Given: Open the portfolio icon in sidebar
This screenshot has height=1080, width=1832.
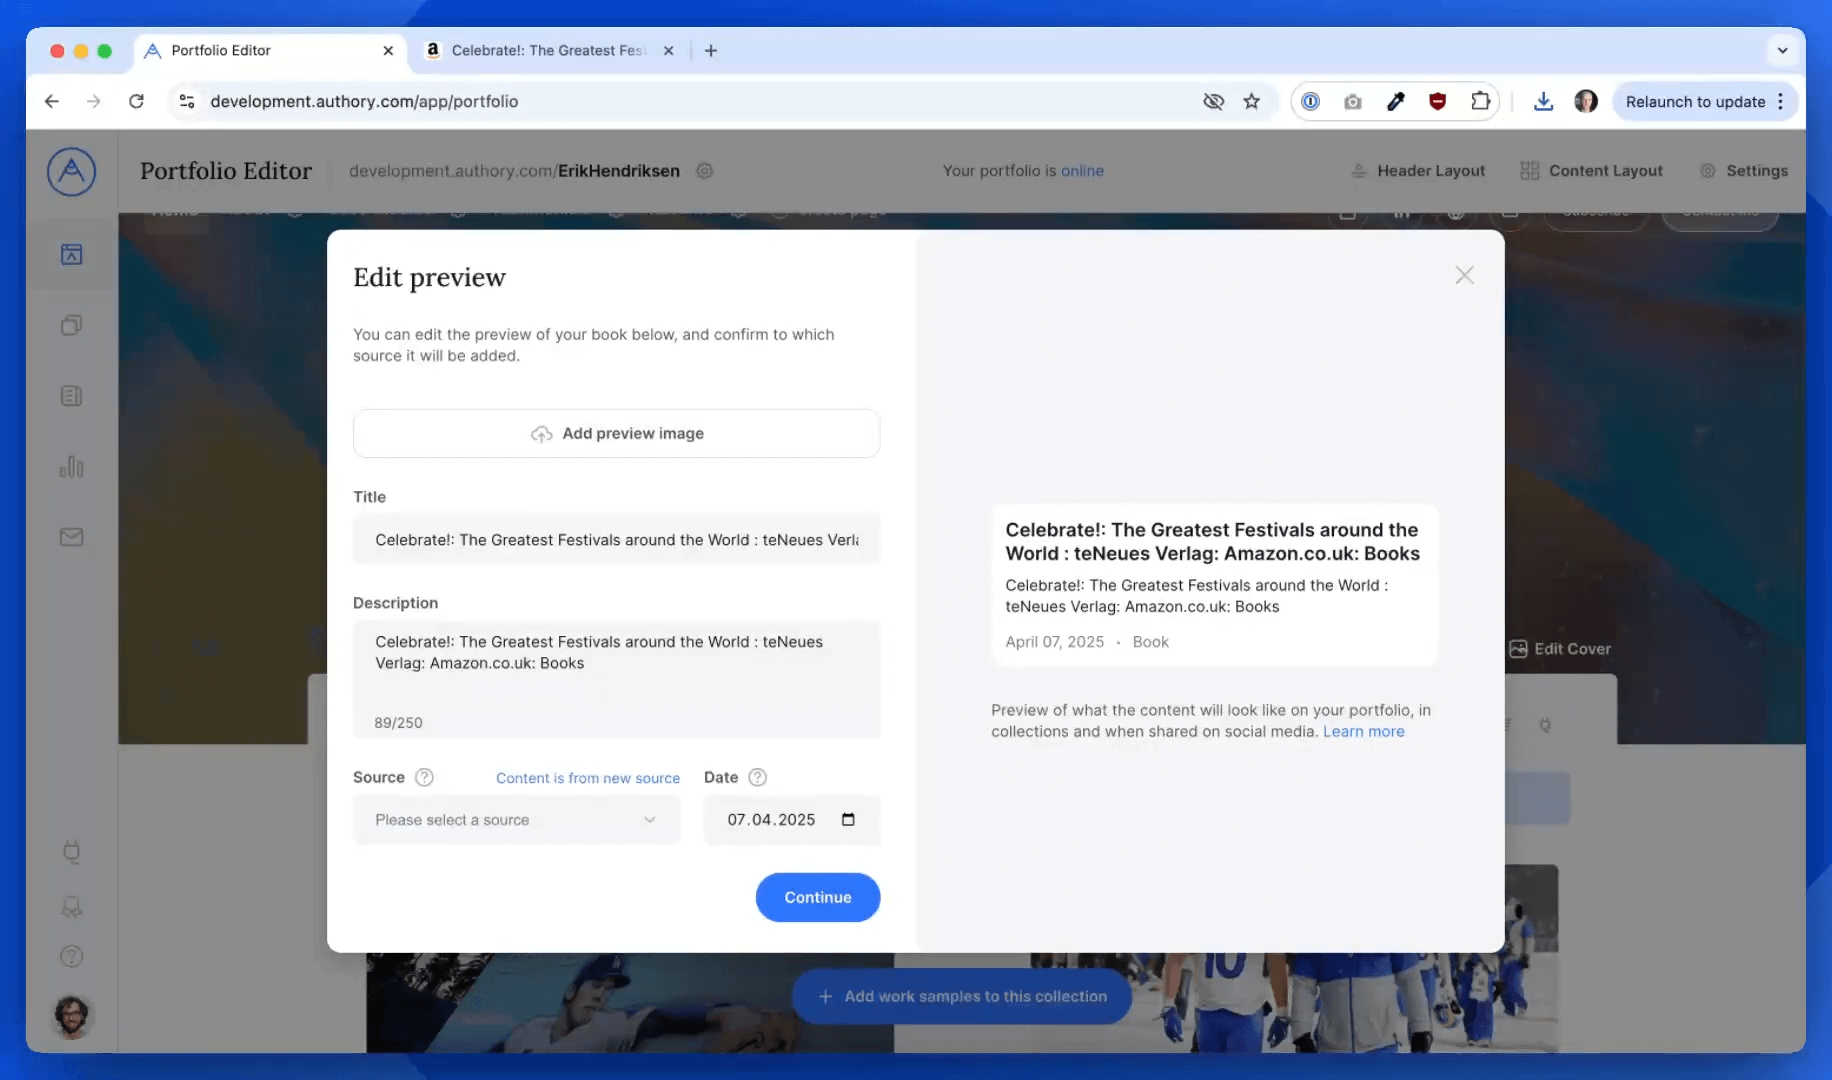Looking at the screenshot, I should click(x=71, y=254).
